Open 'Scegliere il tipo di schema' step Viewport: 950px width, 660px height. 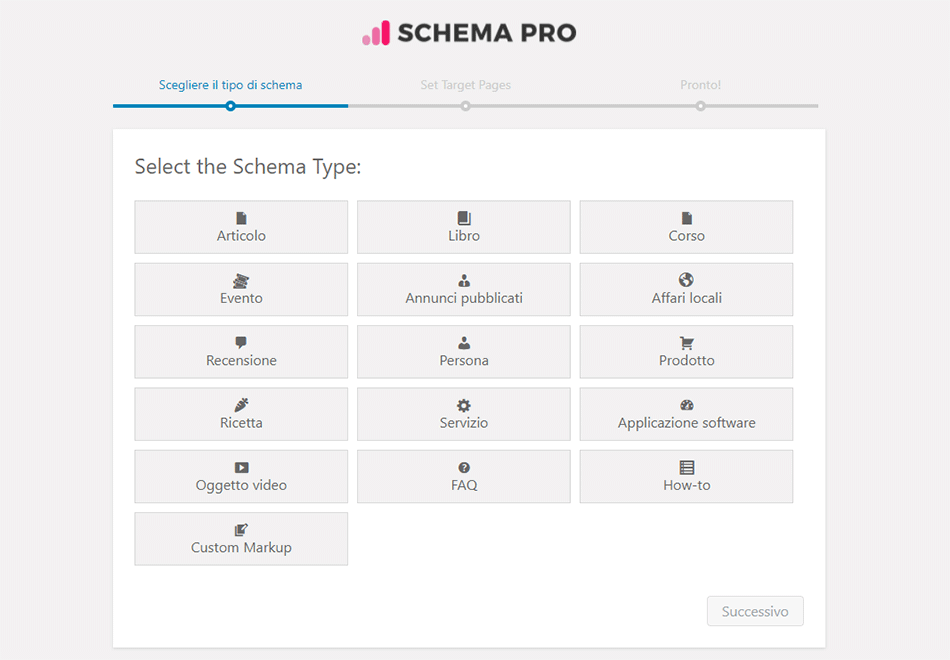click(230, 85)
